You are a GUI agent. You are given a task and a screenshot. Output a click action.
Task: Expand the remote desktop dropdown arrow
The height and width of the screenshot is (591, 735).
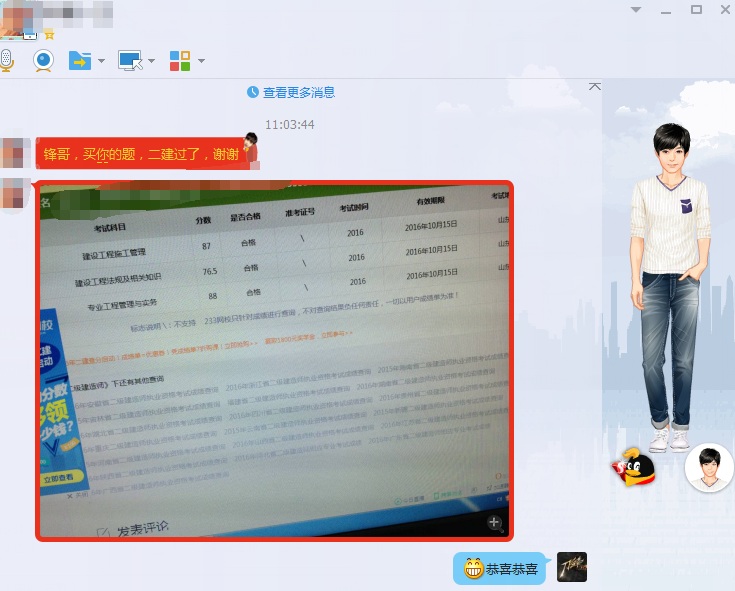[151, 61]
